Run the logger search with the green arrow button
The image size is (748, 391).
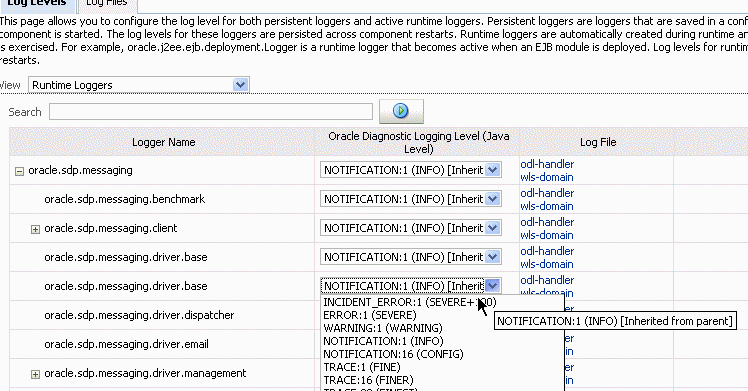pos(401,111)
